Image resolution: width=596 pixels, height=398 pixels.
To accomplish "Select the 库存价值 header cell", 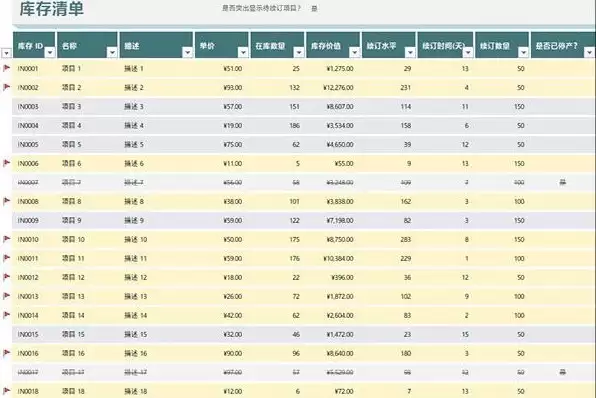I will 333,45.
